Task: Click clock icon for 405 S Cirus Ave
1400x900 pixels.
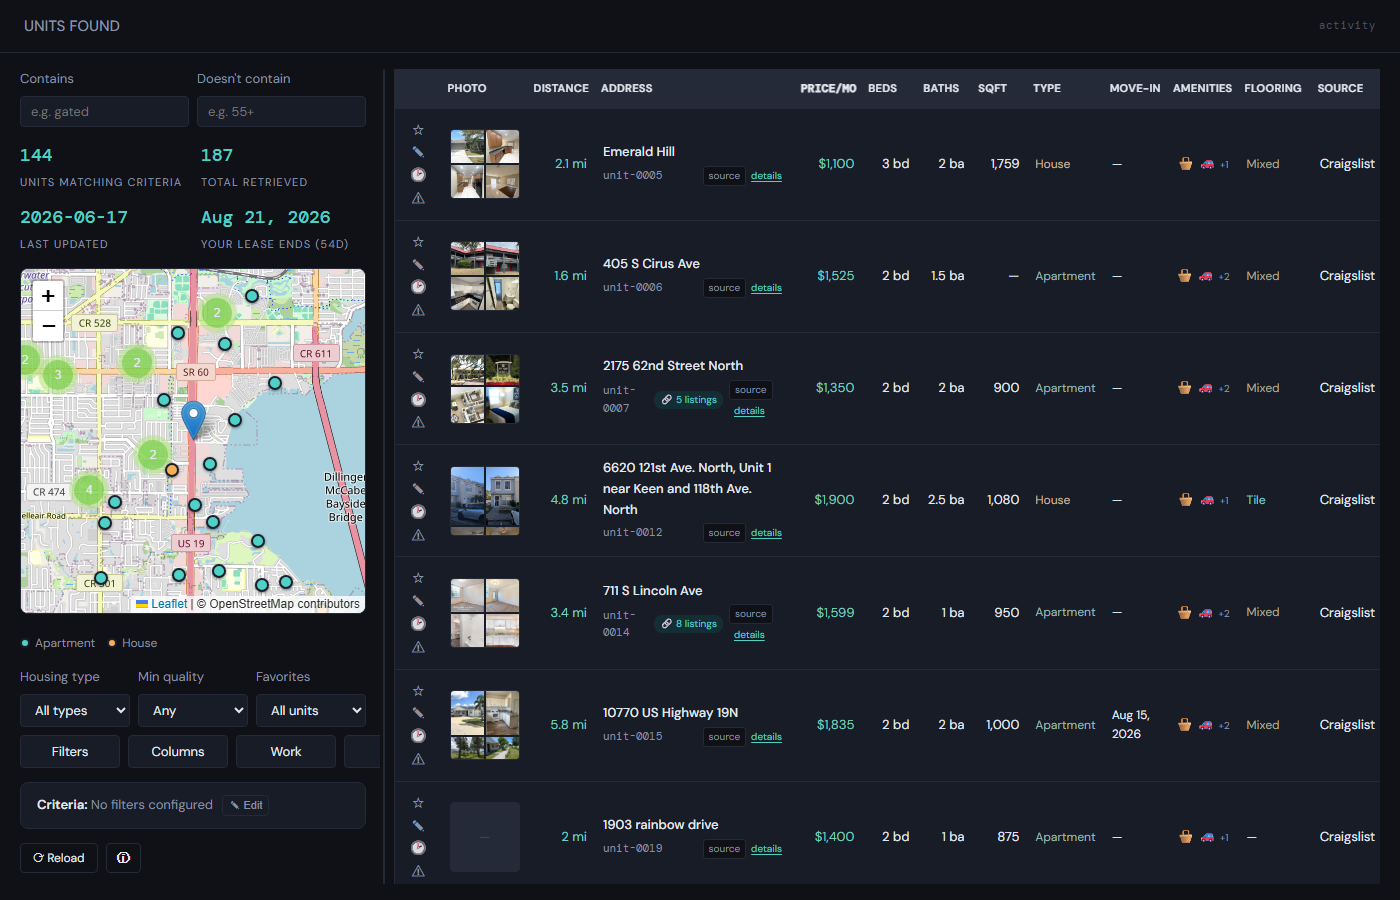Action: point(418,287)
